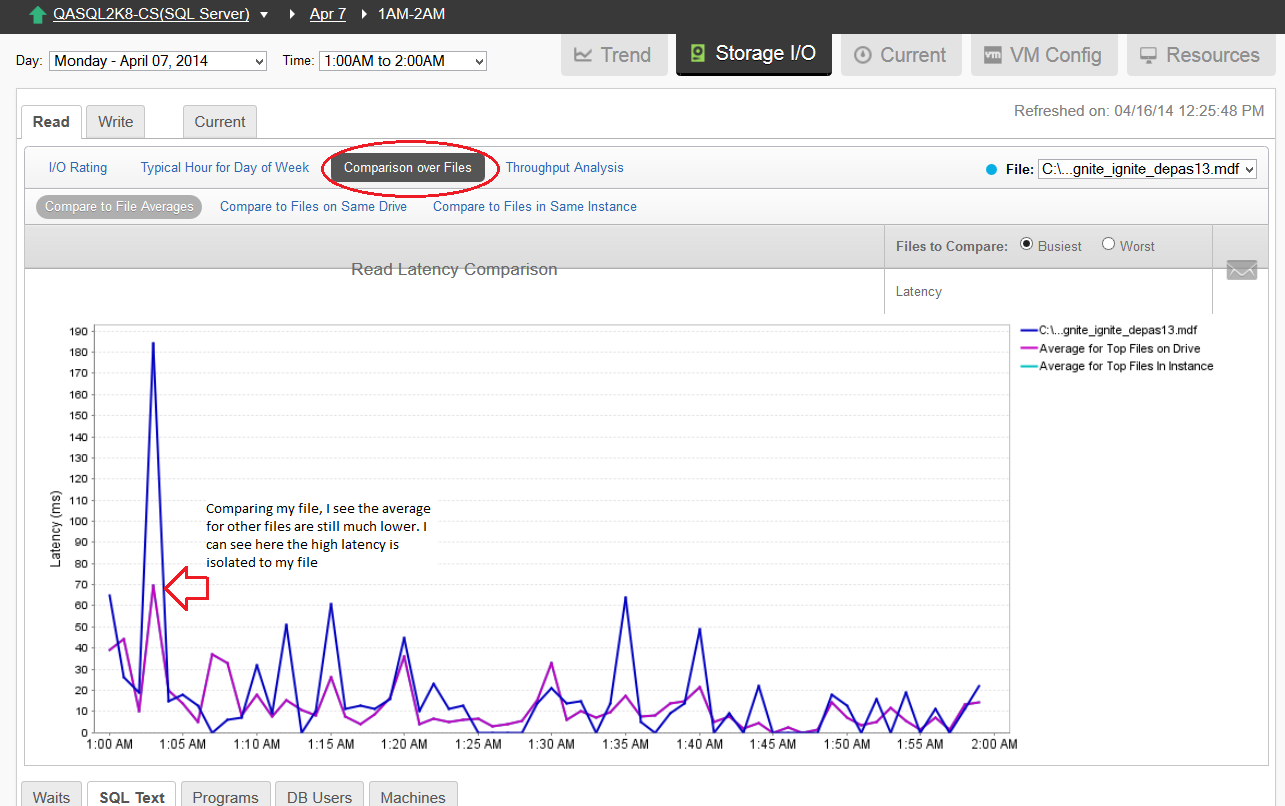The image size is (1285, 806).
Task: Switch to the Write tab
Action: click(x=116, y=122)
